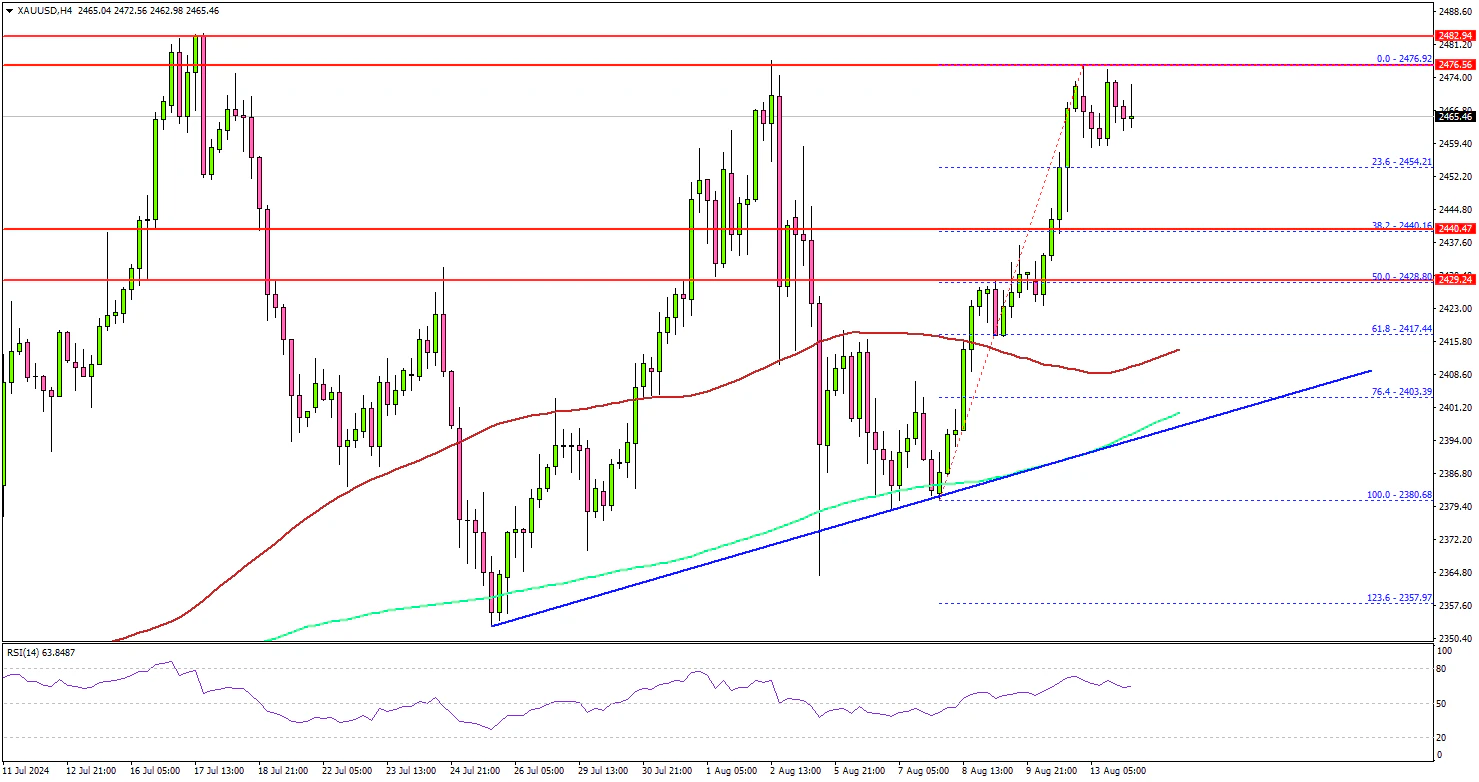This screenshot has width=1479, height=782.
Task: Click the 2429.24 red level price tag
Action: click(x=1455, y=281)
